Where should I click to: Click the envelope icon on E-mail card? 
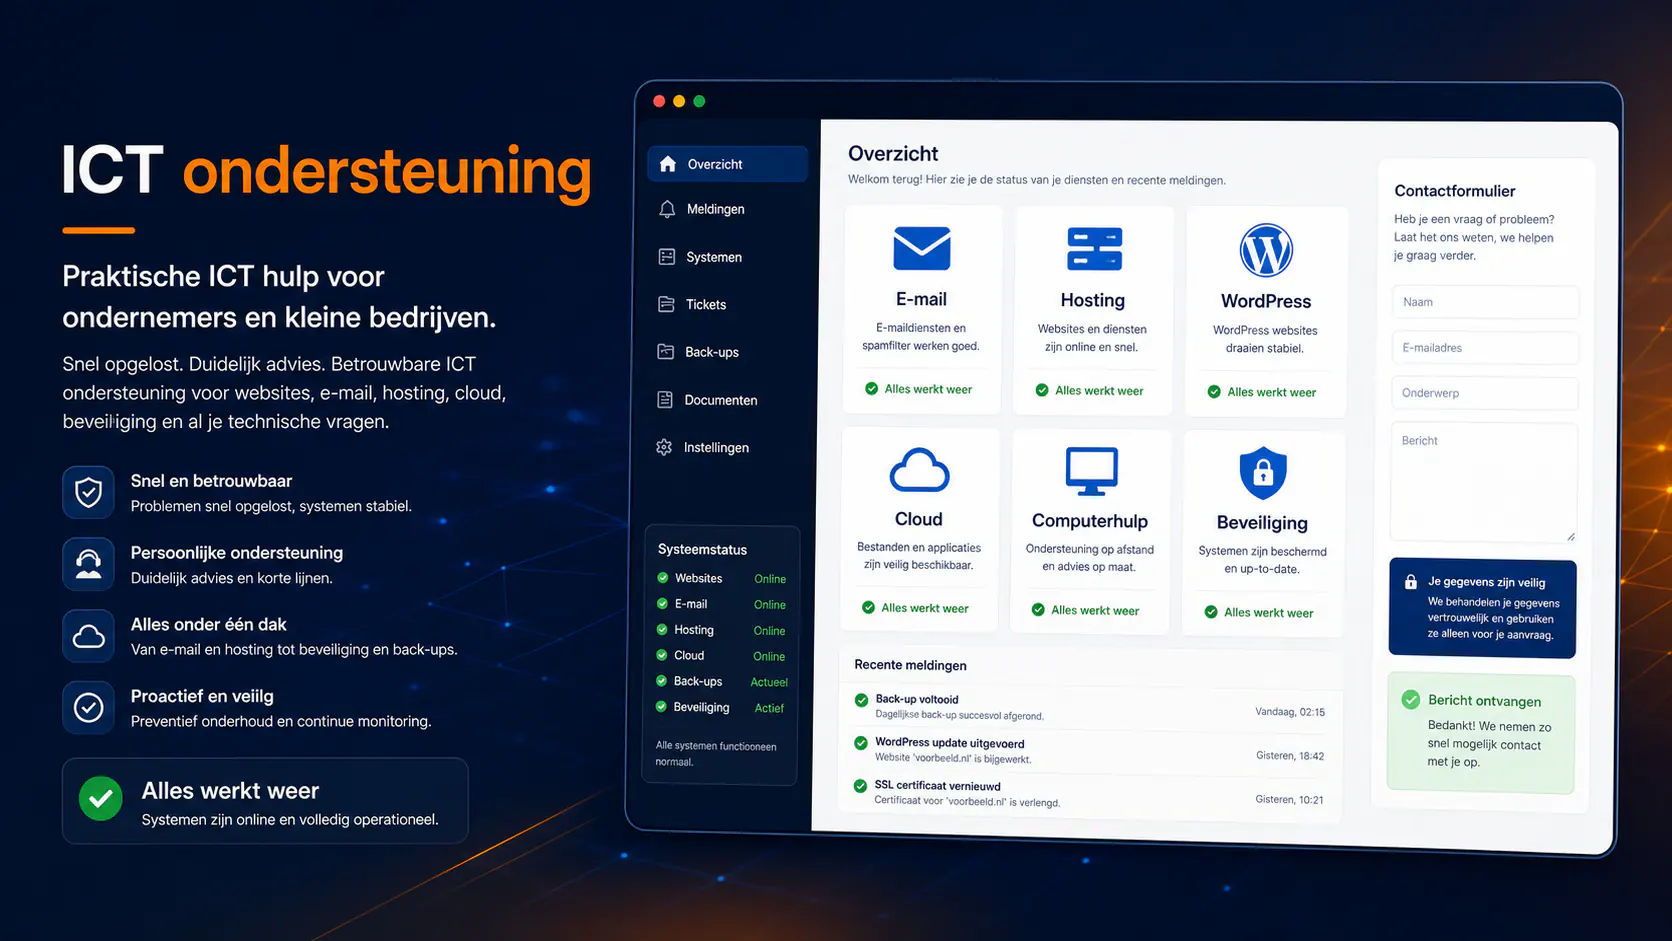(921, 249)
